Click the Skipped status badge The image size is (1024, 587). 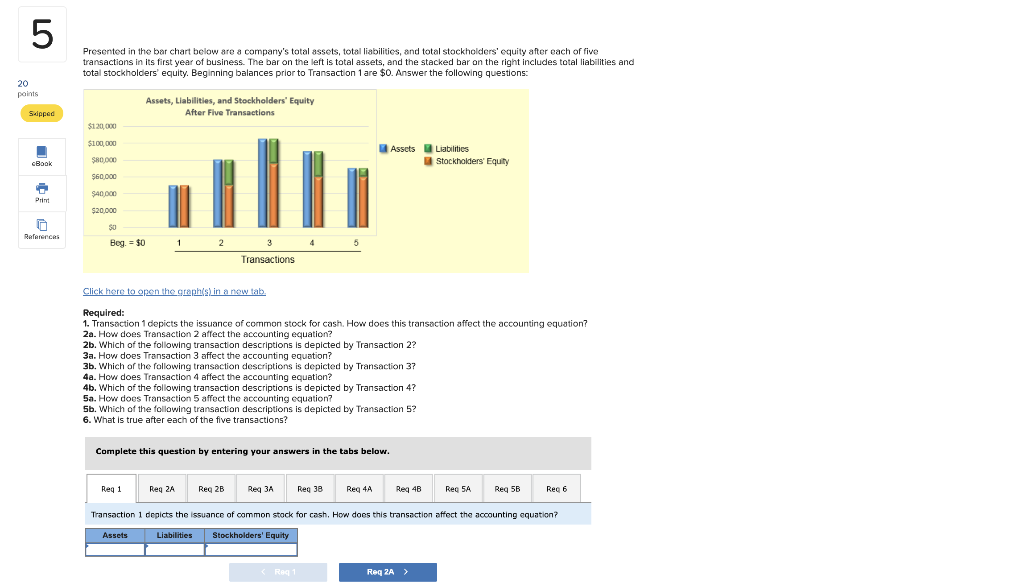click(x=41, y=113)
